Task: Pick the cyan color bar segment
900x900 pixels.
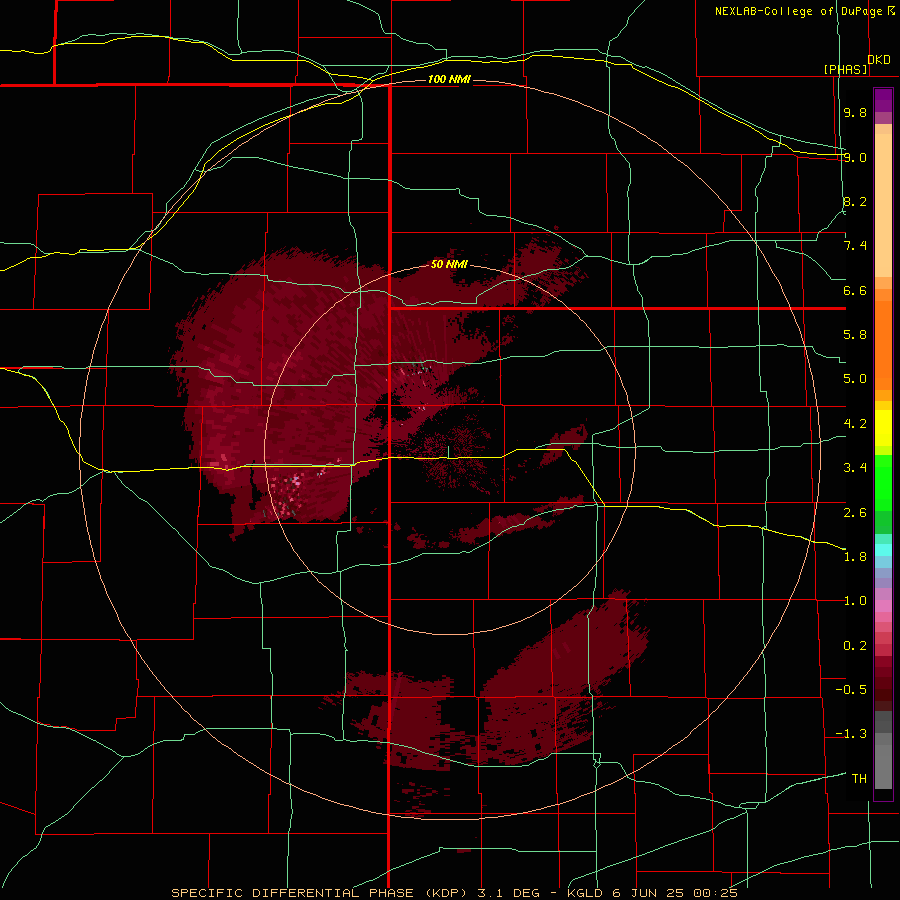Action: pos(883,550)
